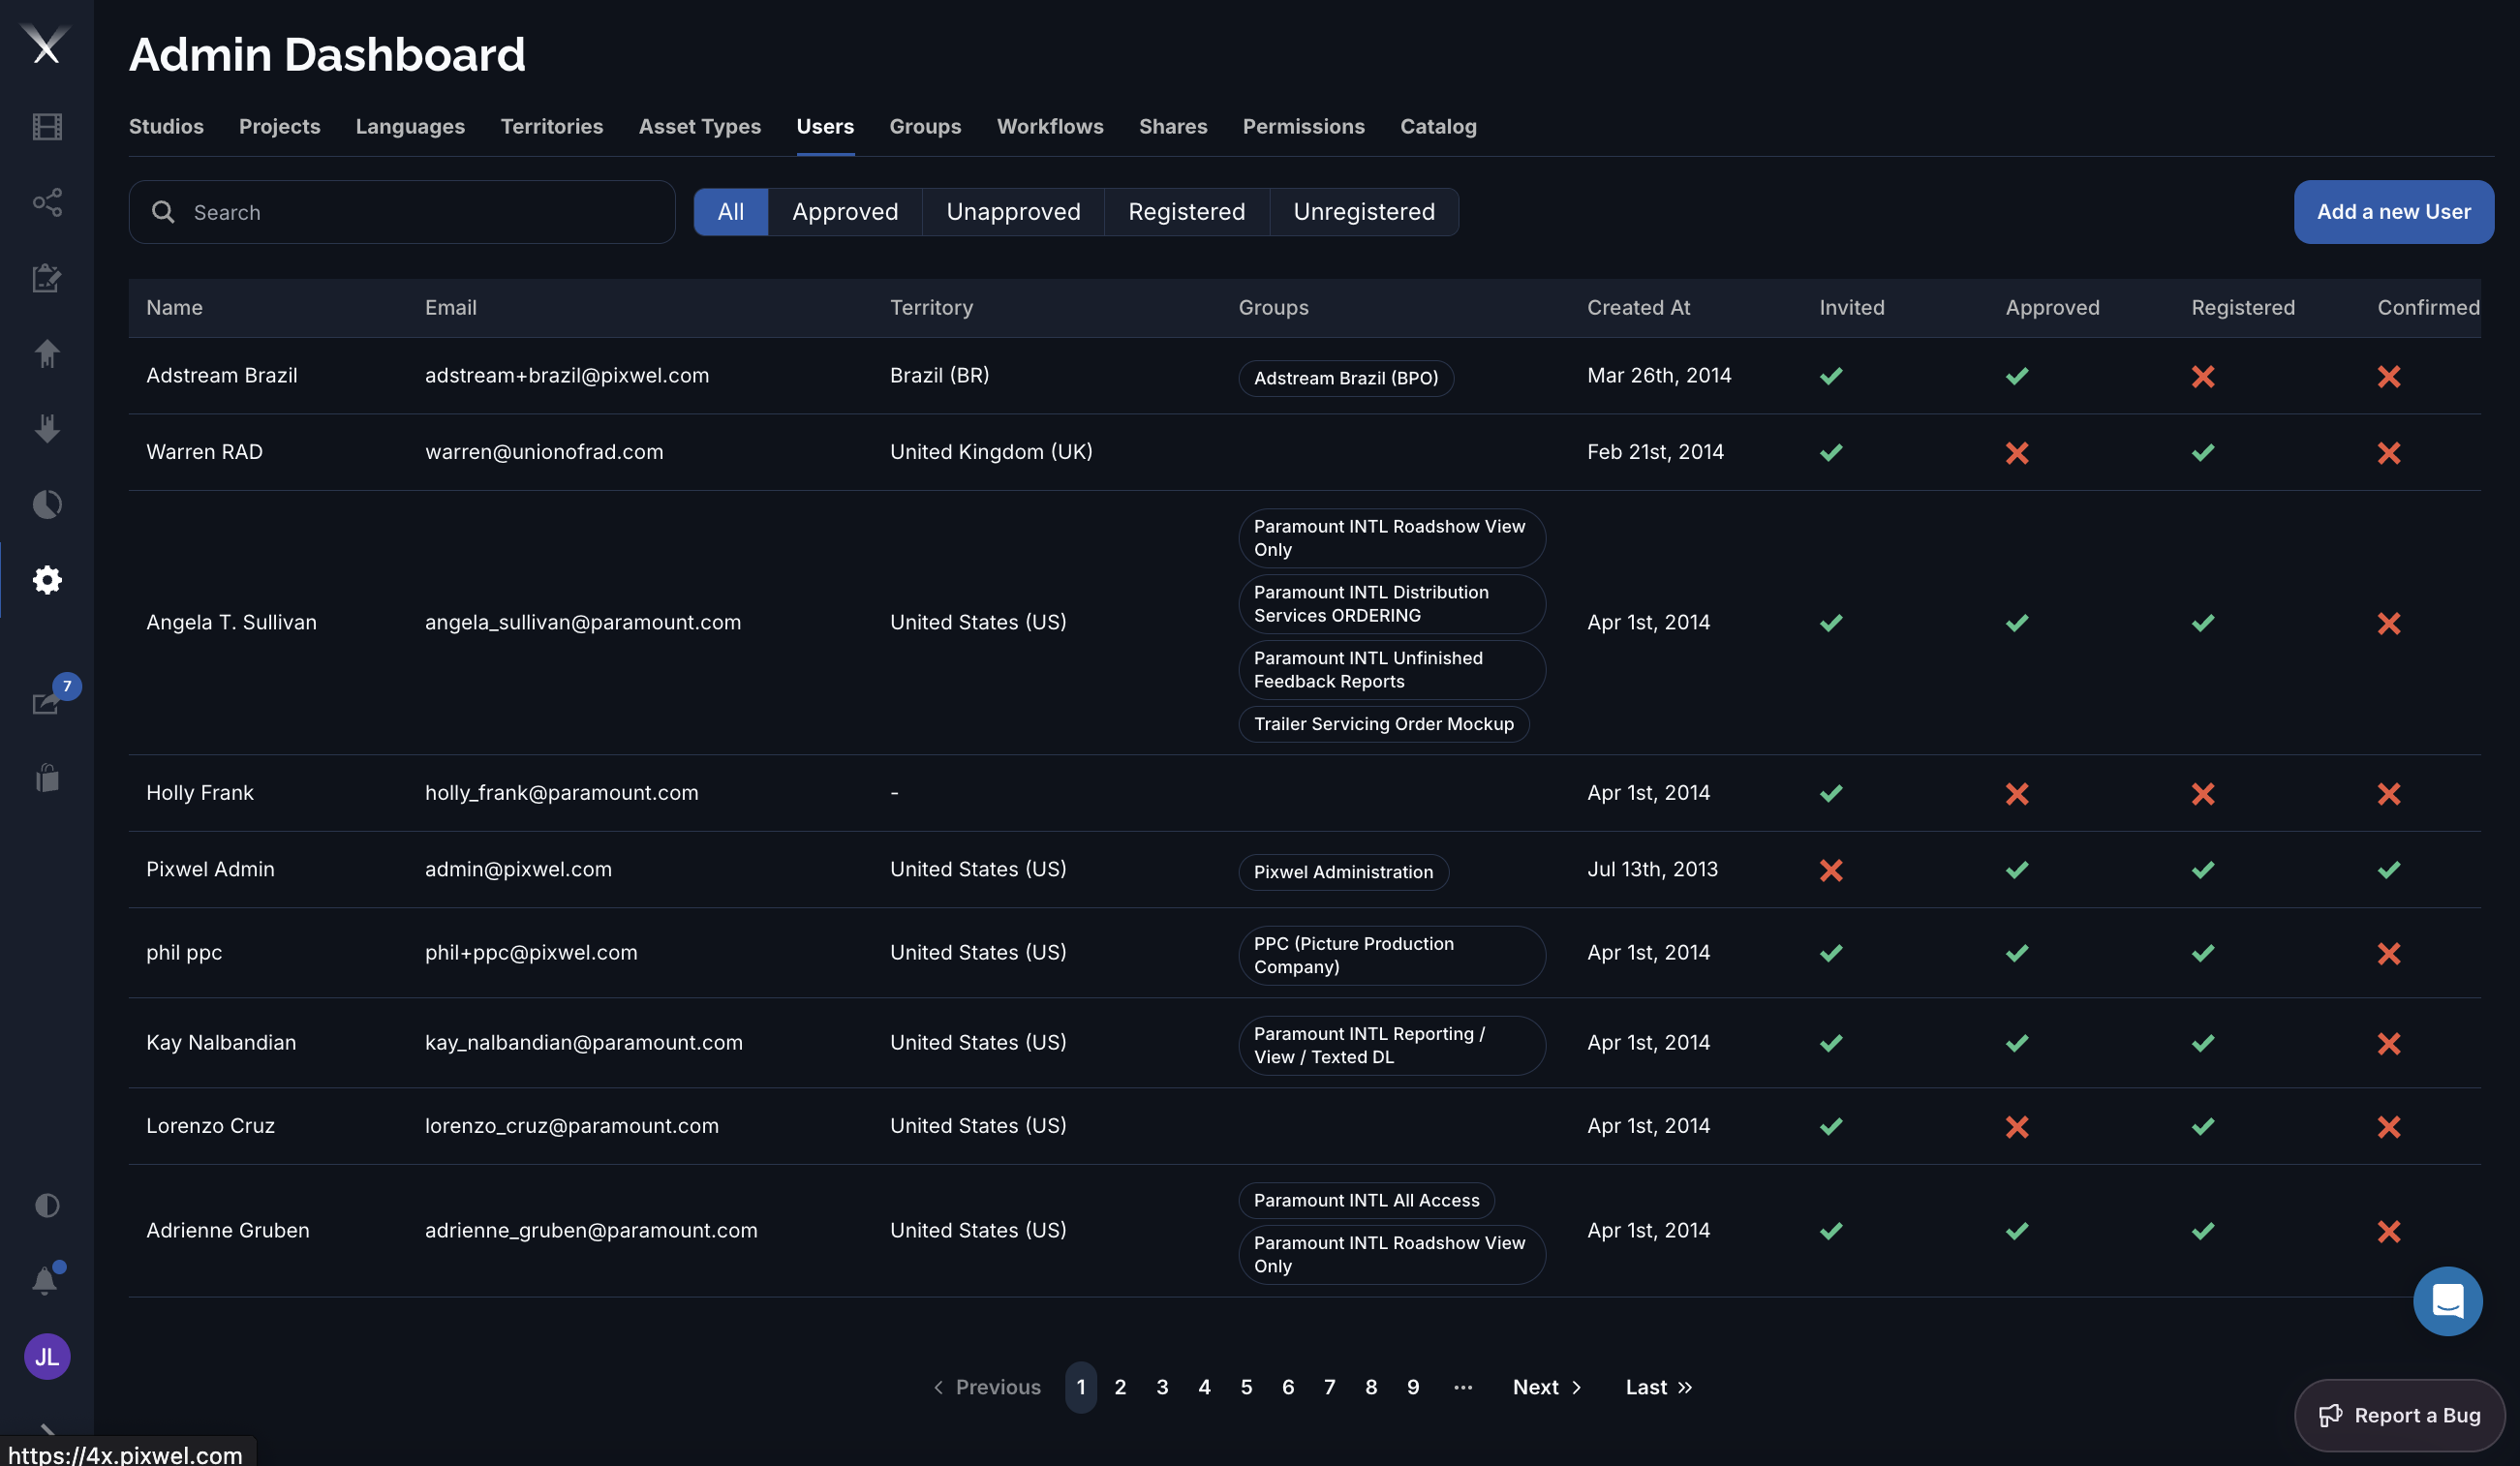Click Warren RAD's Approved red cross

2017,452
